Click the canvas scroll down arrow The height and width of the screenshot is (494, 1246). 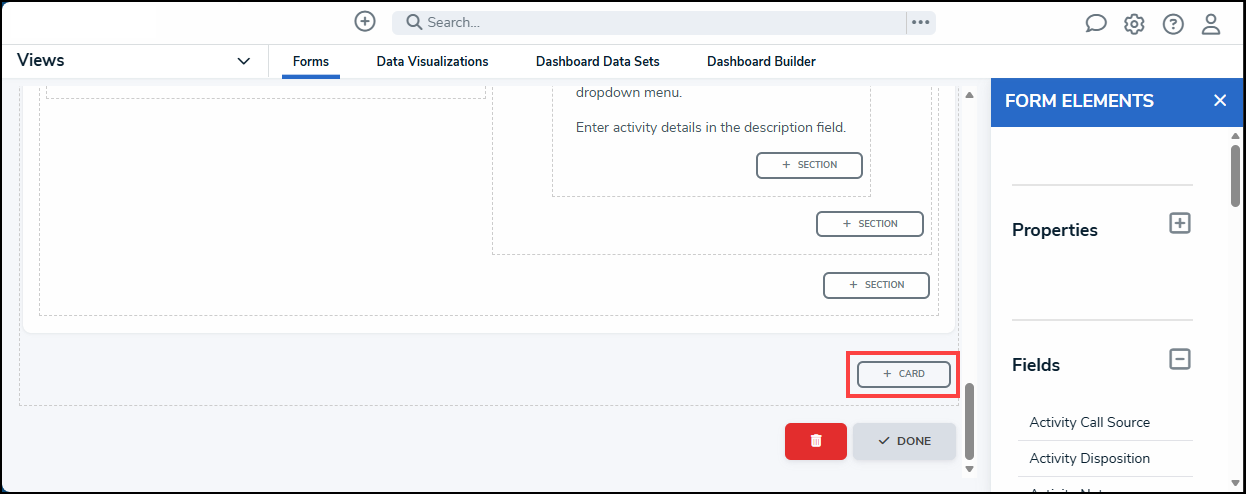(x=968, y=468)
